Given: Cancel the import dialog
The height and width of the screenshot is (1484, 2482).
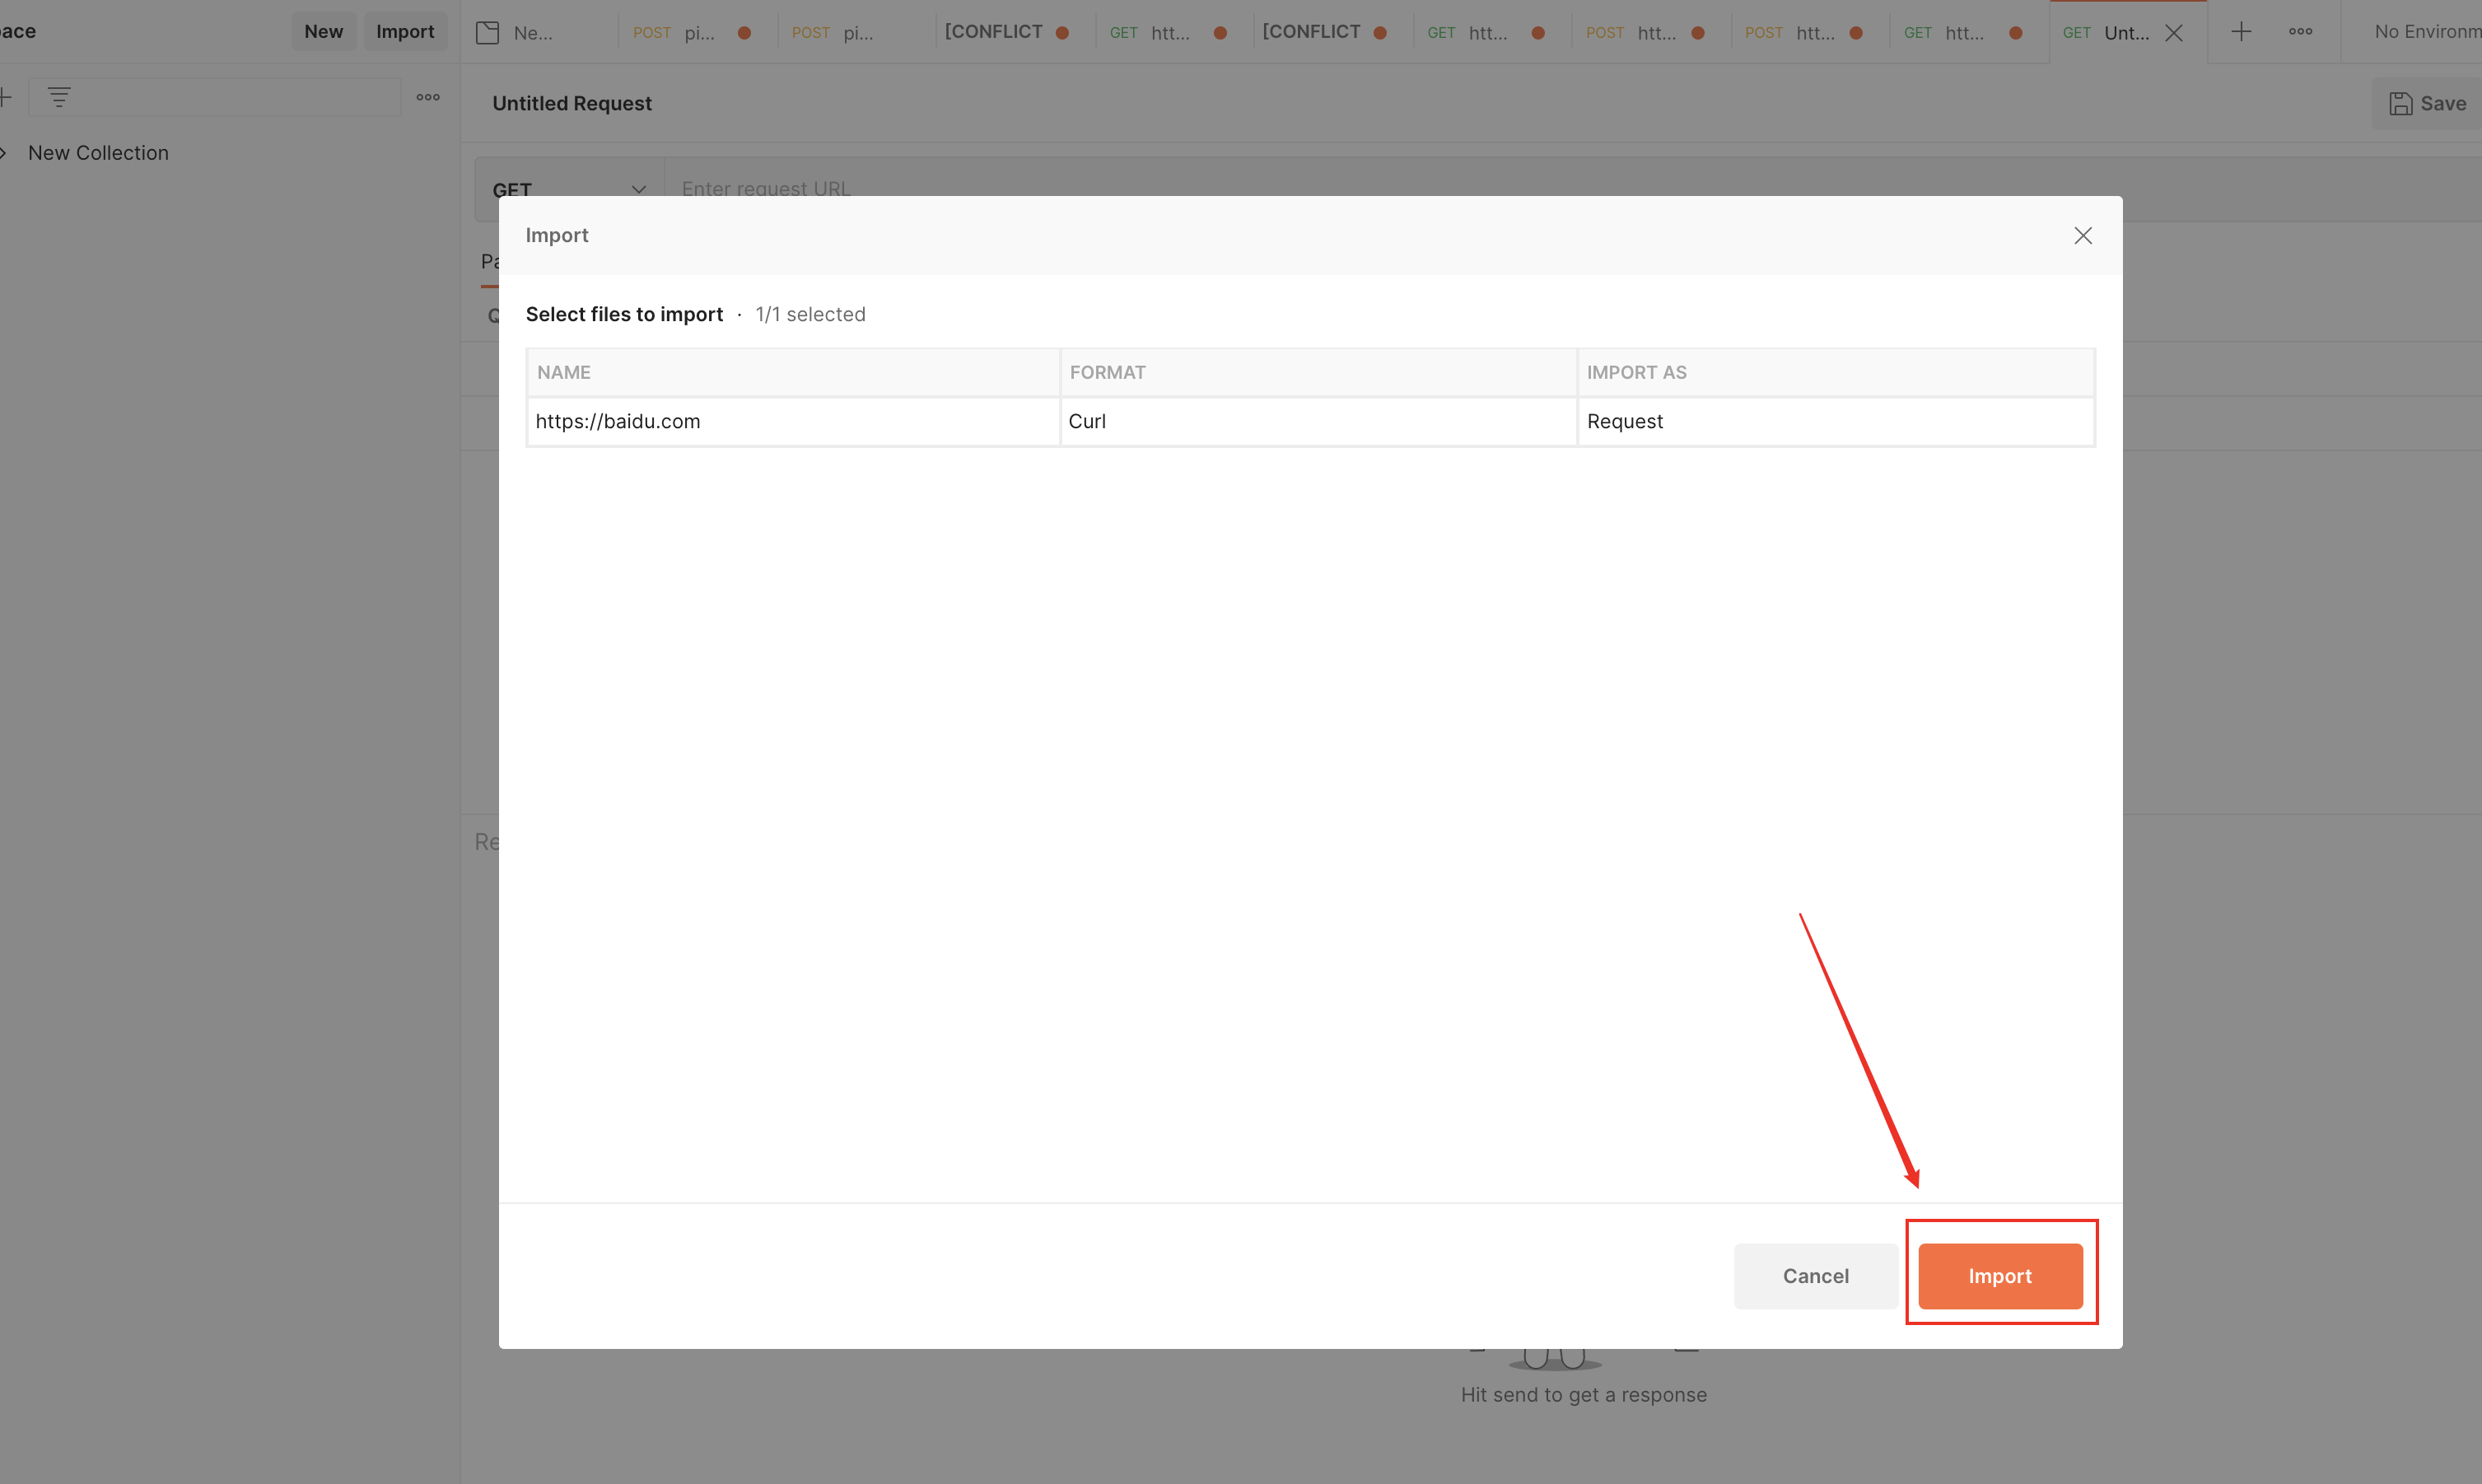Looking at the screenshot, I should coord(1815,1276).
